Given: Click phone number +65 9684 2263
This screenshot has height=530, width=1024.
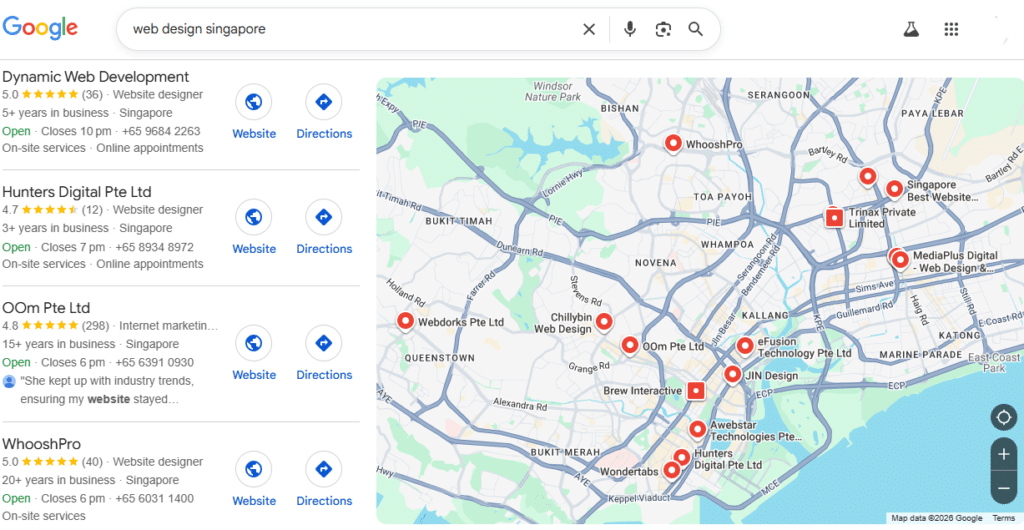Looking at the screenshot, I should 161,131.
